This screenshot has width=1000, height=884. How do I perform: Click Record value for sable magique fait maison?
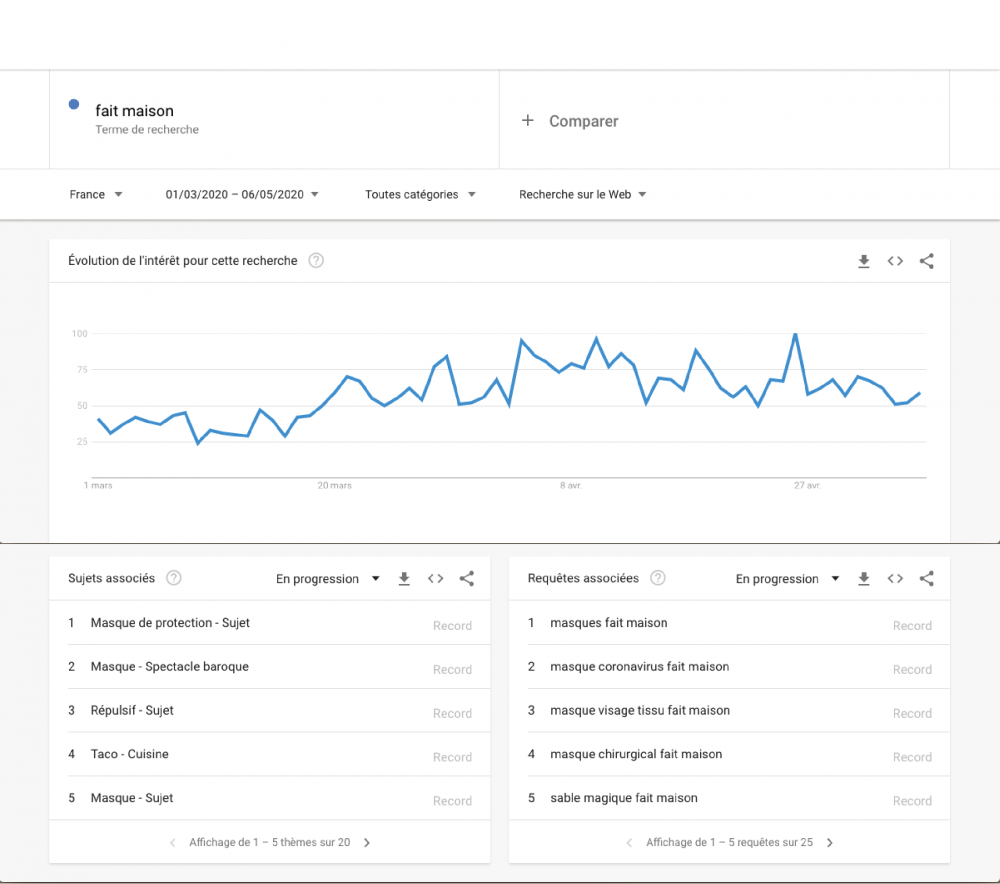(x=912, y=801)
